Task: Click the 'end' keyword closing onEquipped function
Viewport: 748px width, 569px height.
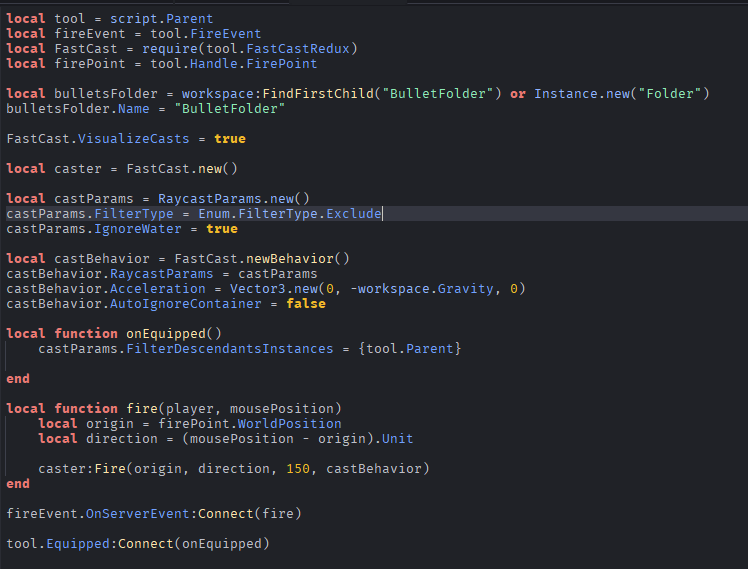Action: (18, 379)
